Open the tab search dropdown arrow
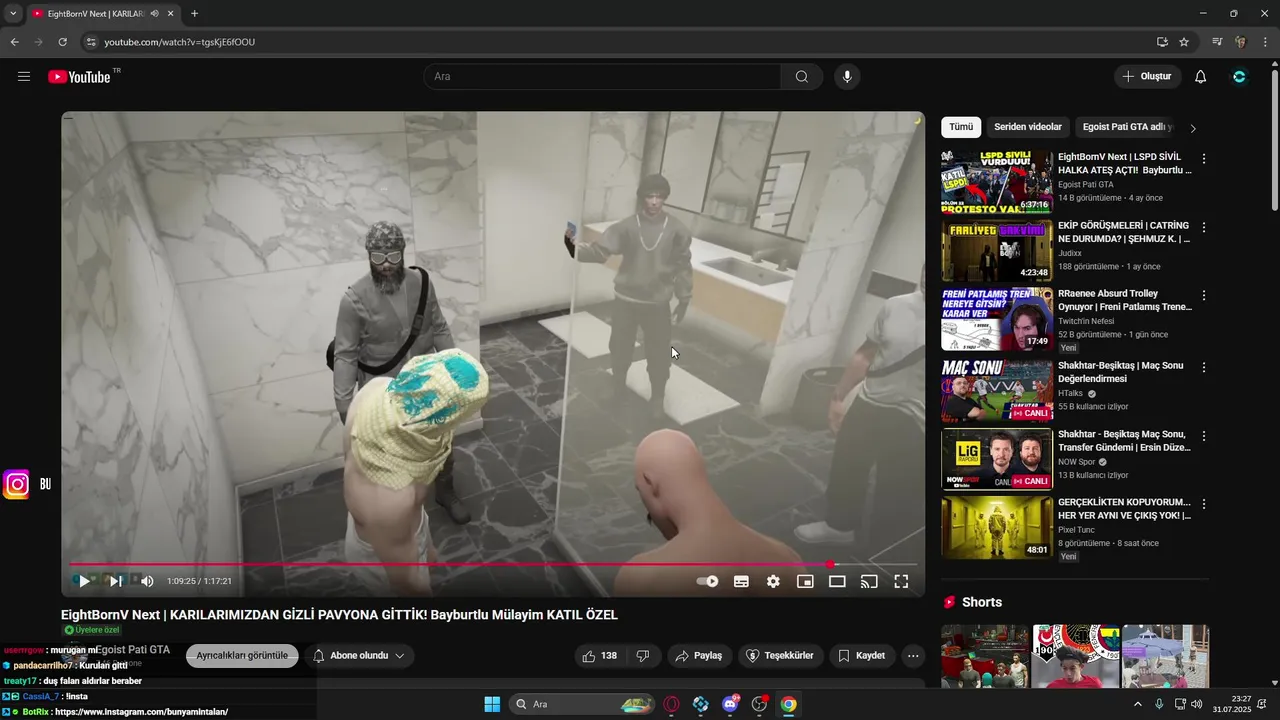The height and width of the screenshot is (720, 1280). (x=13, y=14)
